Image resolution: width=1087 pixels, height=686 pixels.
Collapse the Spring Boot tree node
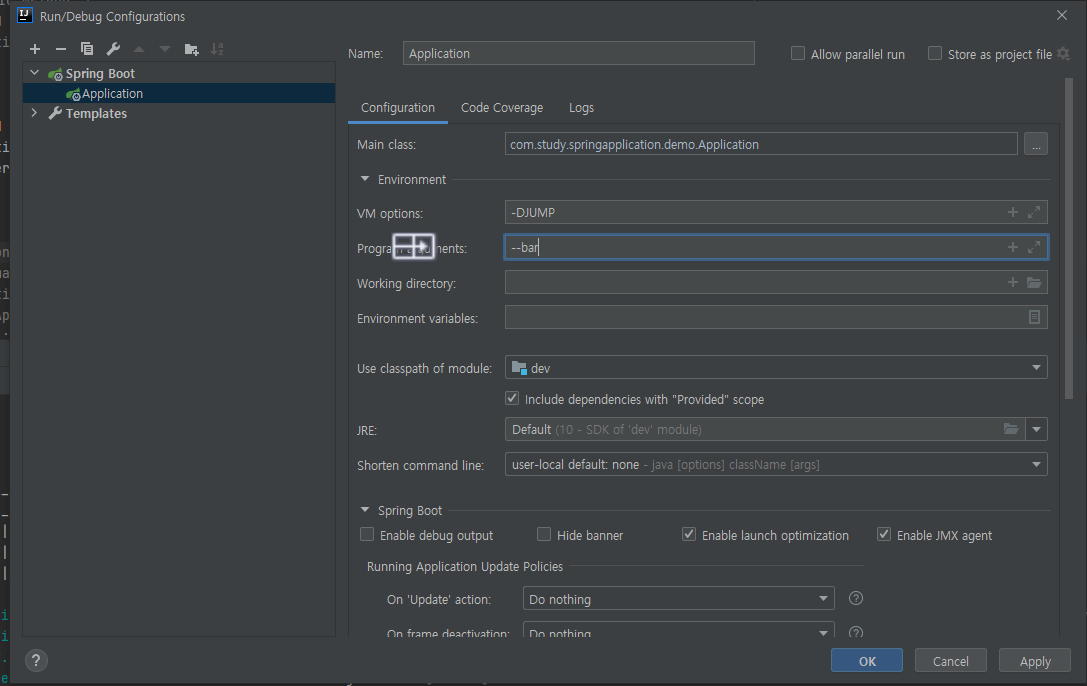pyautogui.click(x=35, y=73)
